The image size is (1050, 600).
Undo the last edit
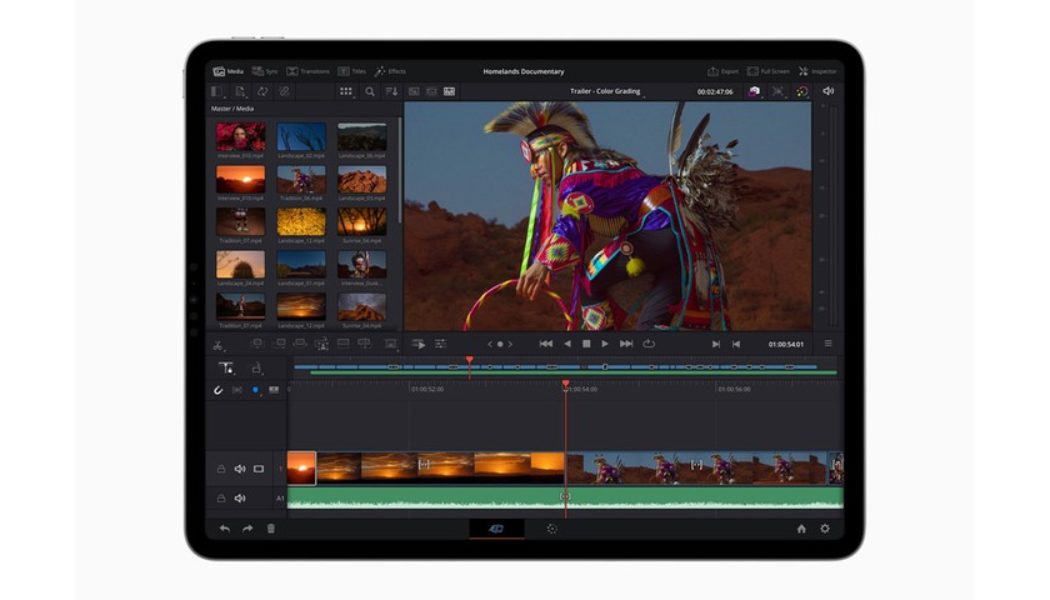[224, 527]
